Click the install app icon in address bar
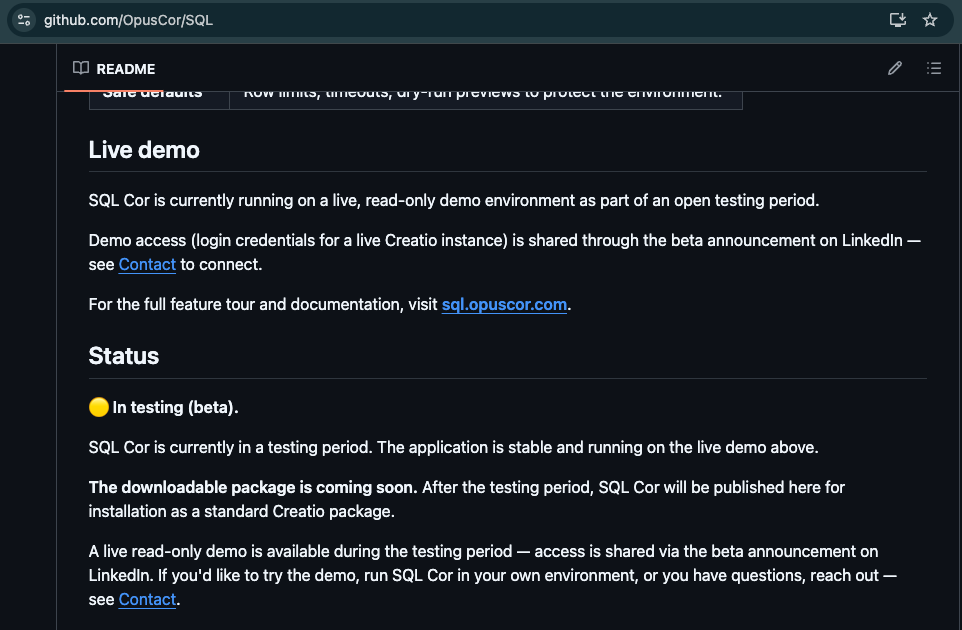This screenshot has width=962, height=630. [898, 20]
